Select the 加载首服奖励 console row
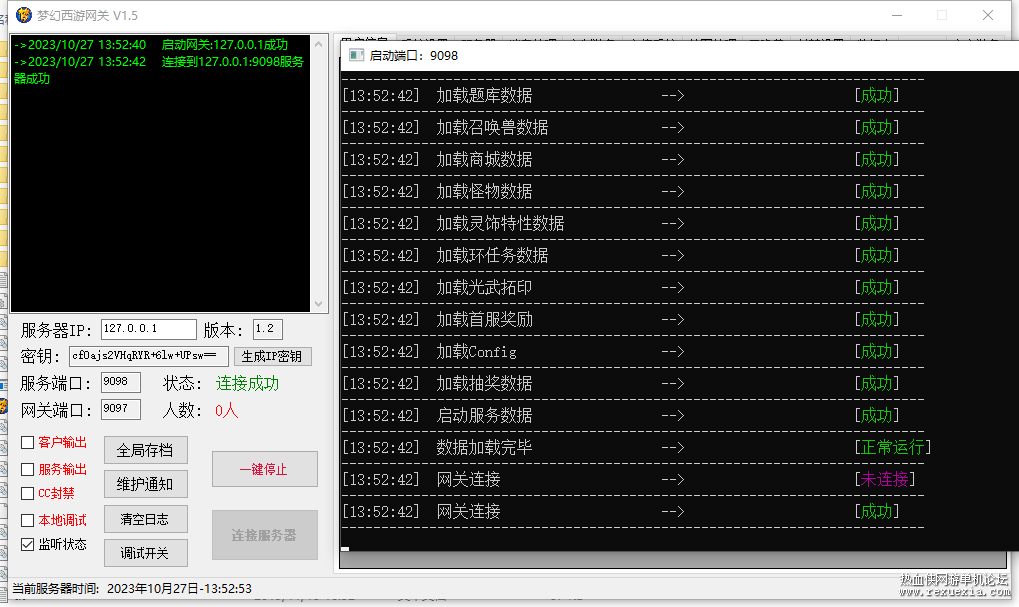The height and width of the screenshot is (607, 1019). (x=621, y=320)
